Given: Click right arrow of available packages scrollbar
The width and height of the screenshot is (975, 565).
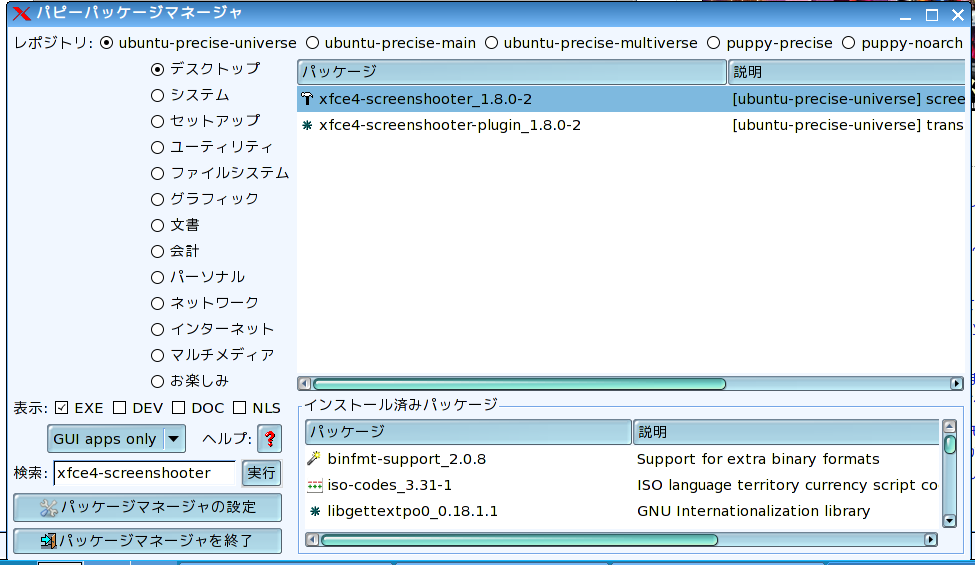Looking at the screenshot, I should pos(957,384).
